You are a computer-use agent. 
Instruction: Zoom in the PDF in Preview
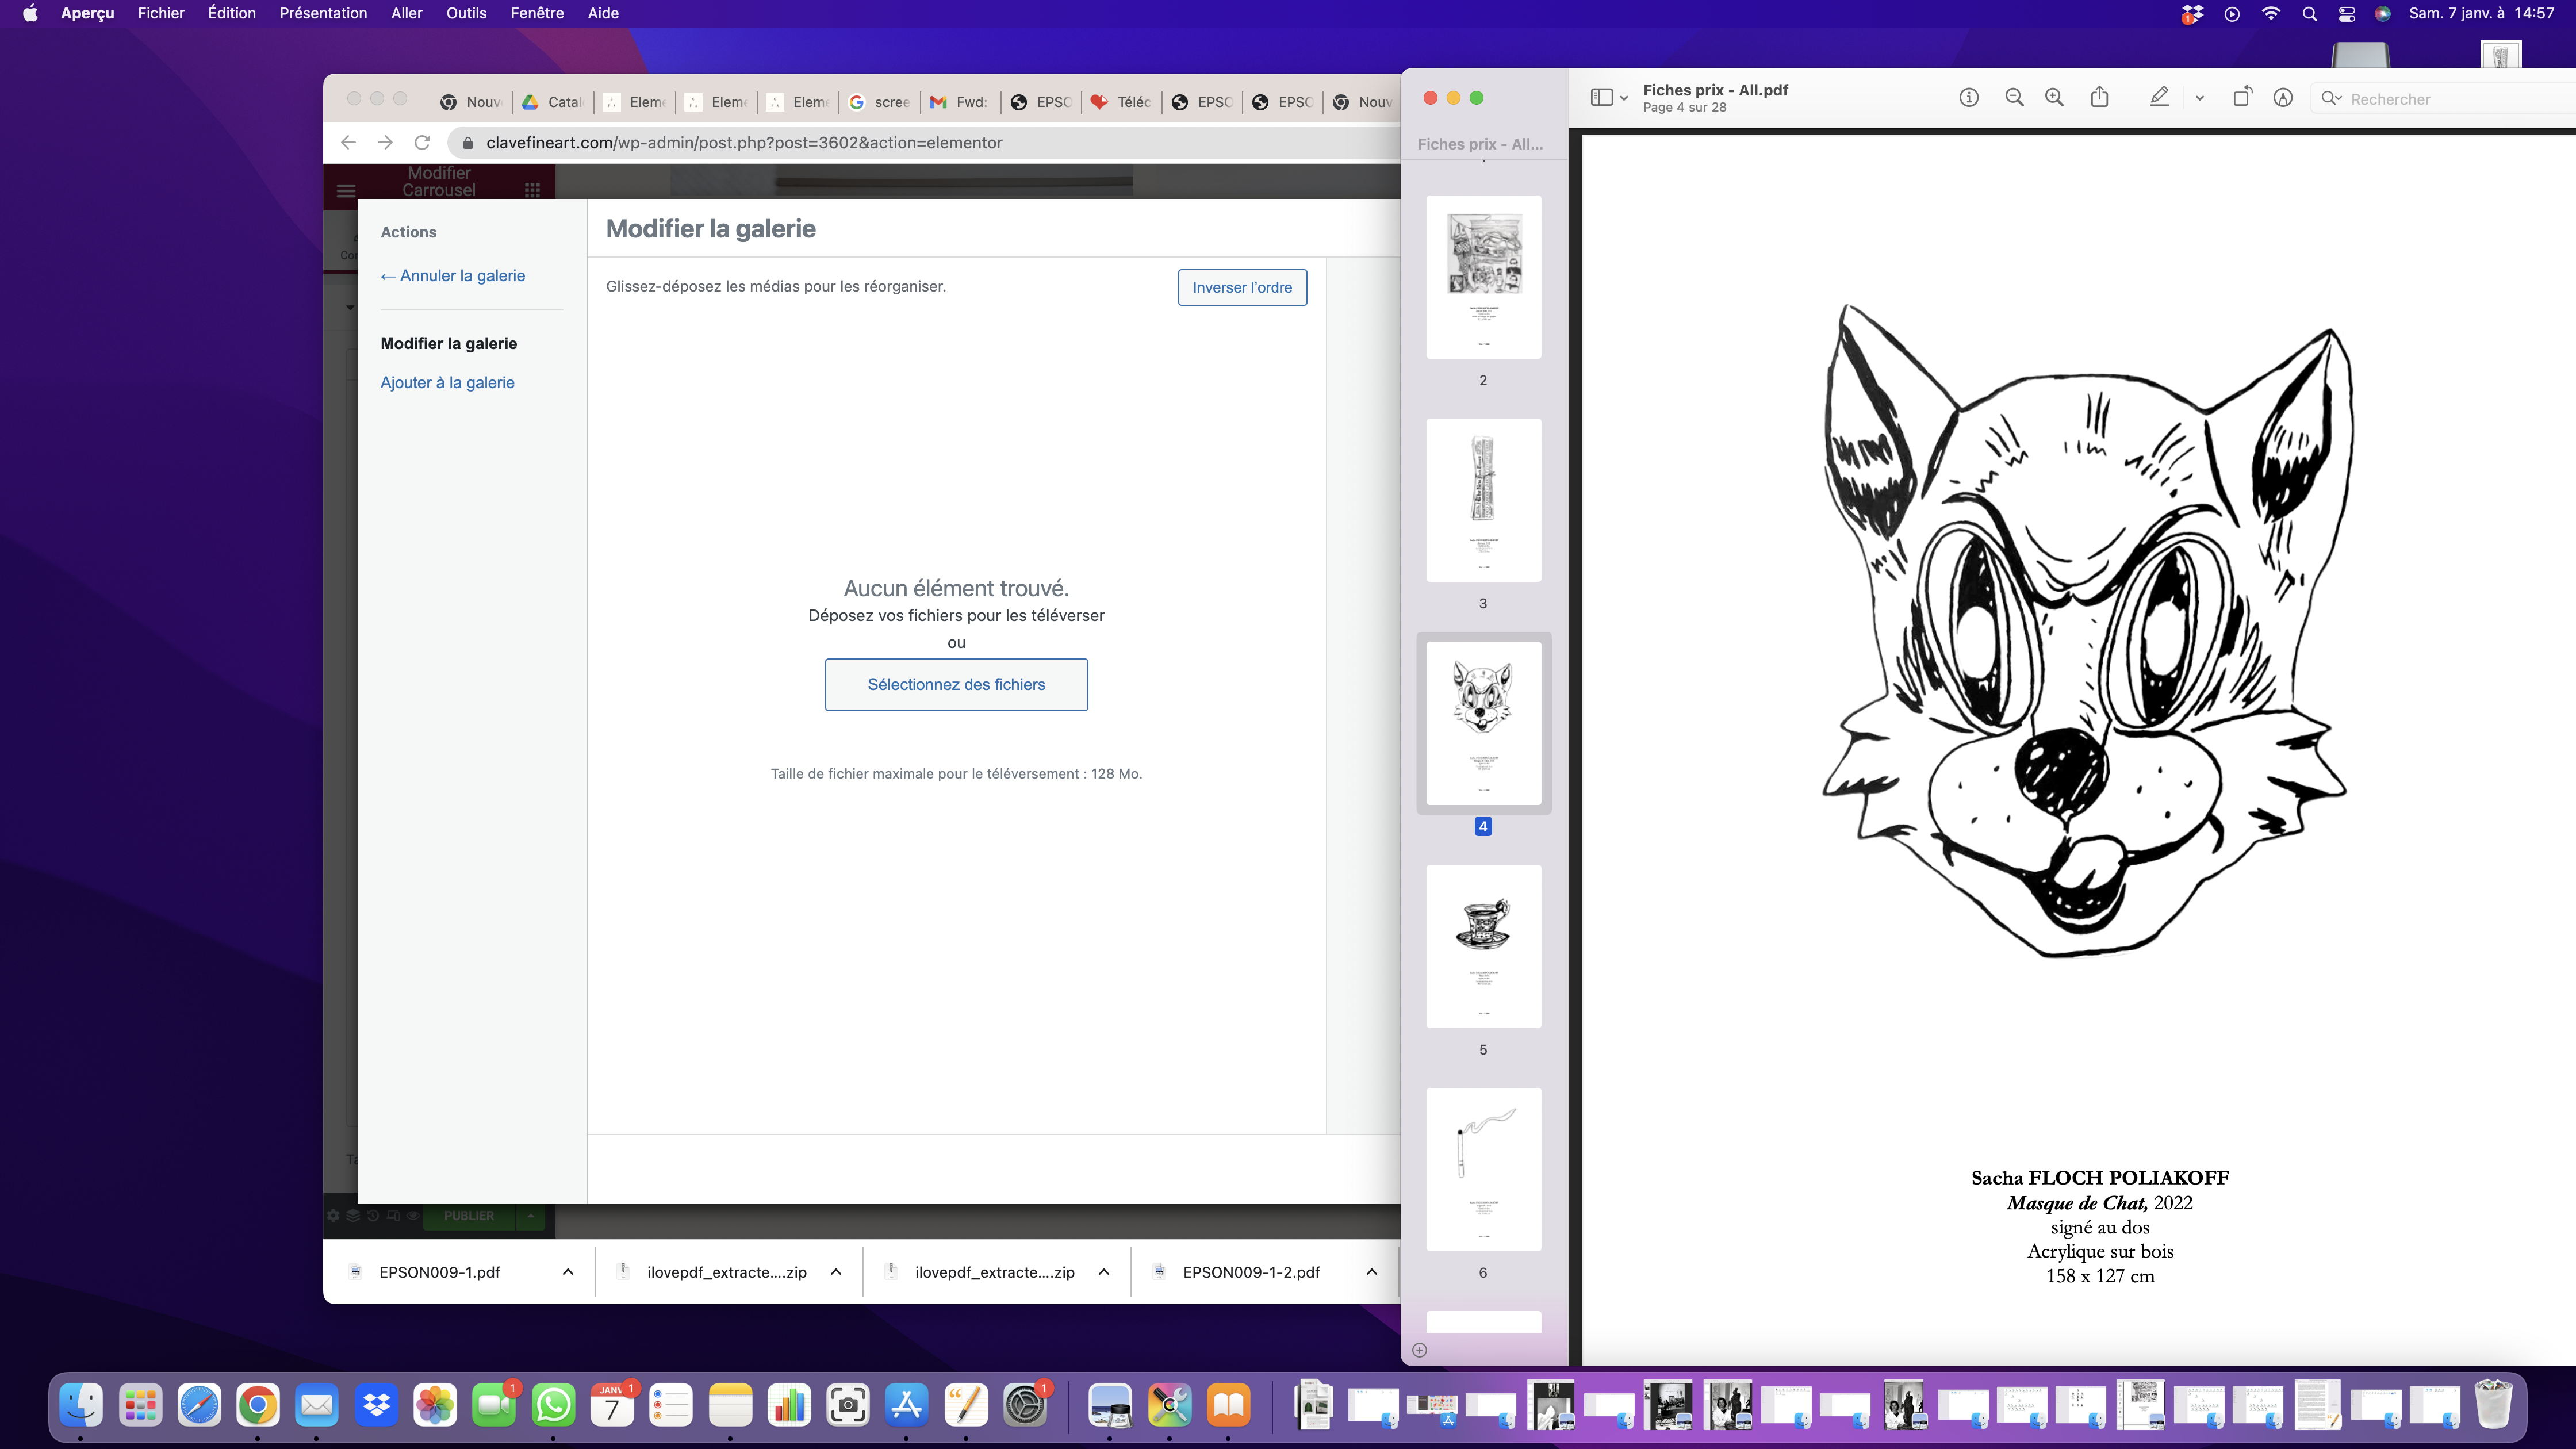pos(2055,98)
